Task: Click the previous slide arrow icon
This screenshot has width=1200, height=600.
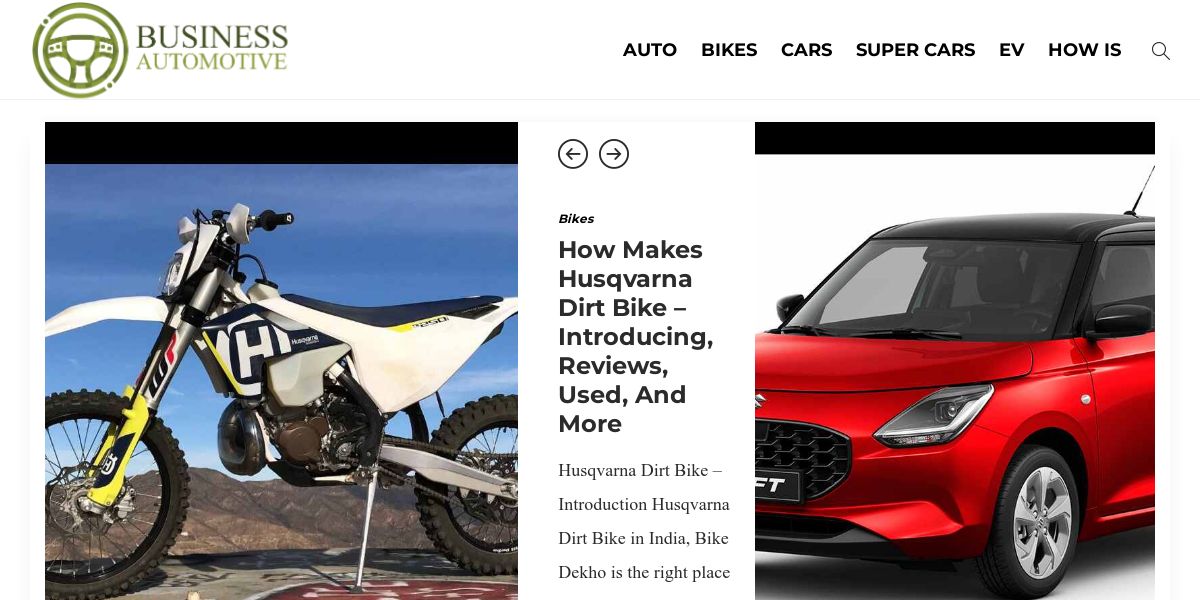Action: click(573, 154)
